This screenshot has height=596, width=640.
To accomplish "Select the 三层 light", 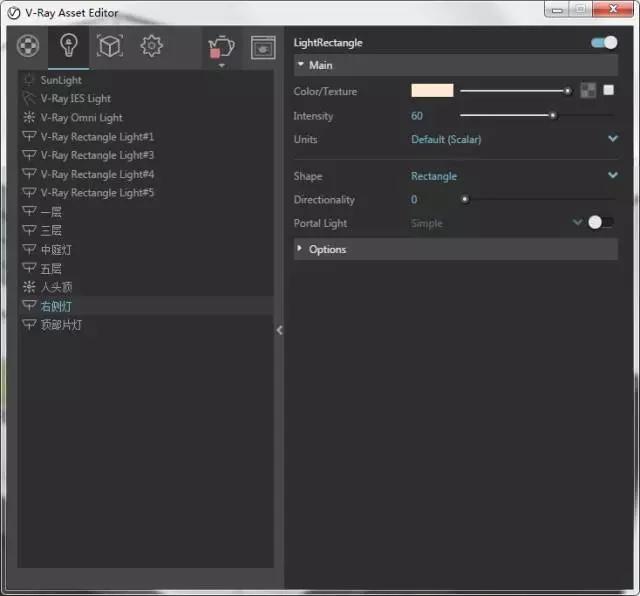I will tap(145, 230).
